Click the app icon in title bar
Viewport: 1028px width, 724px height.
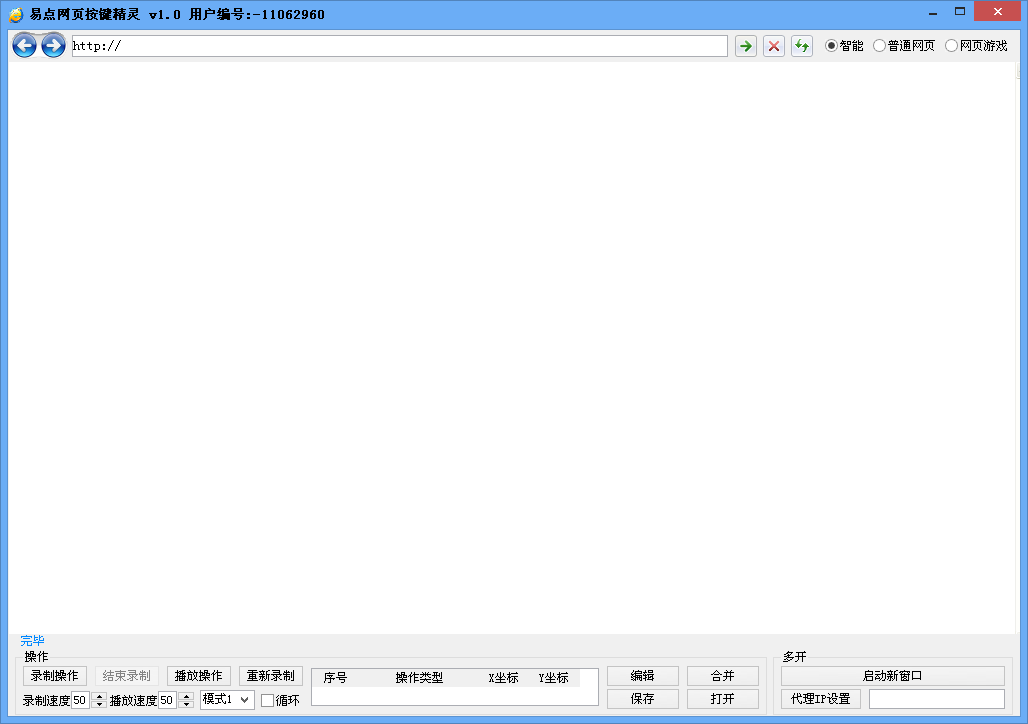(x=16, y=14)
